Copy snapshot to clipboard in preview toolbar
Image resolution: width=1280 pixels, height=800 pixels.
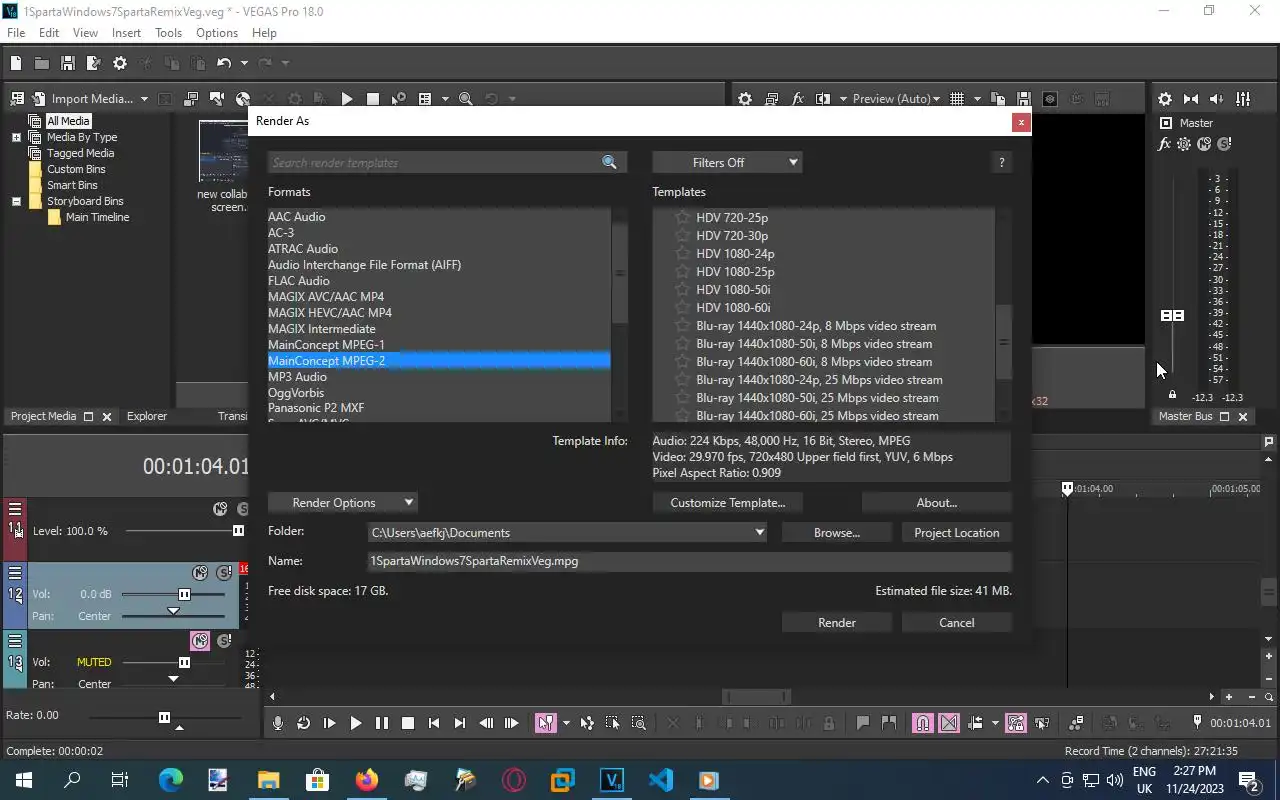point(998,99)
